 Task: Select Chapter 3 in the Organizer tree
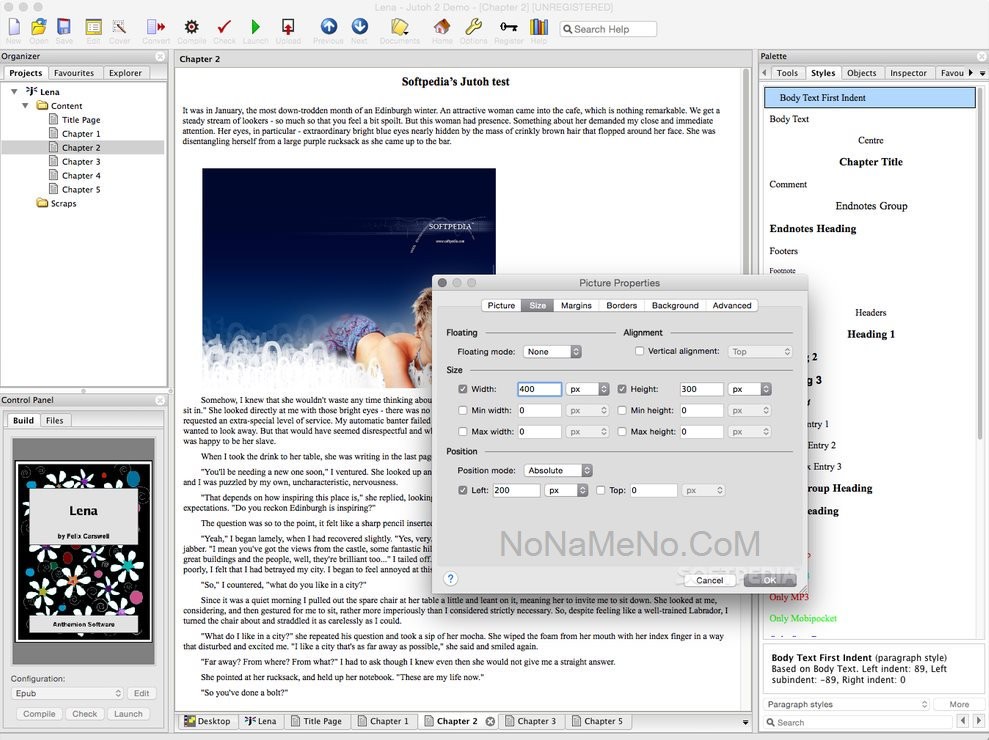(81, 161)
